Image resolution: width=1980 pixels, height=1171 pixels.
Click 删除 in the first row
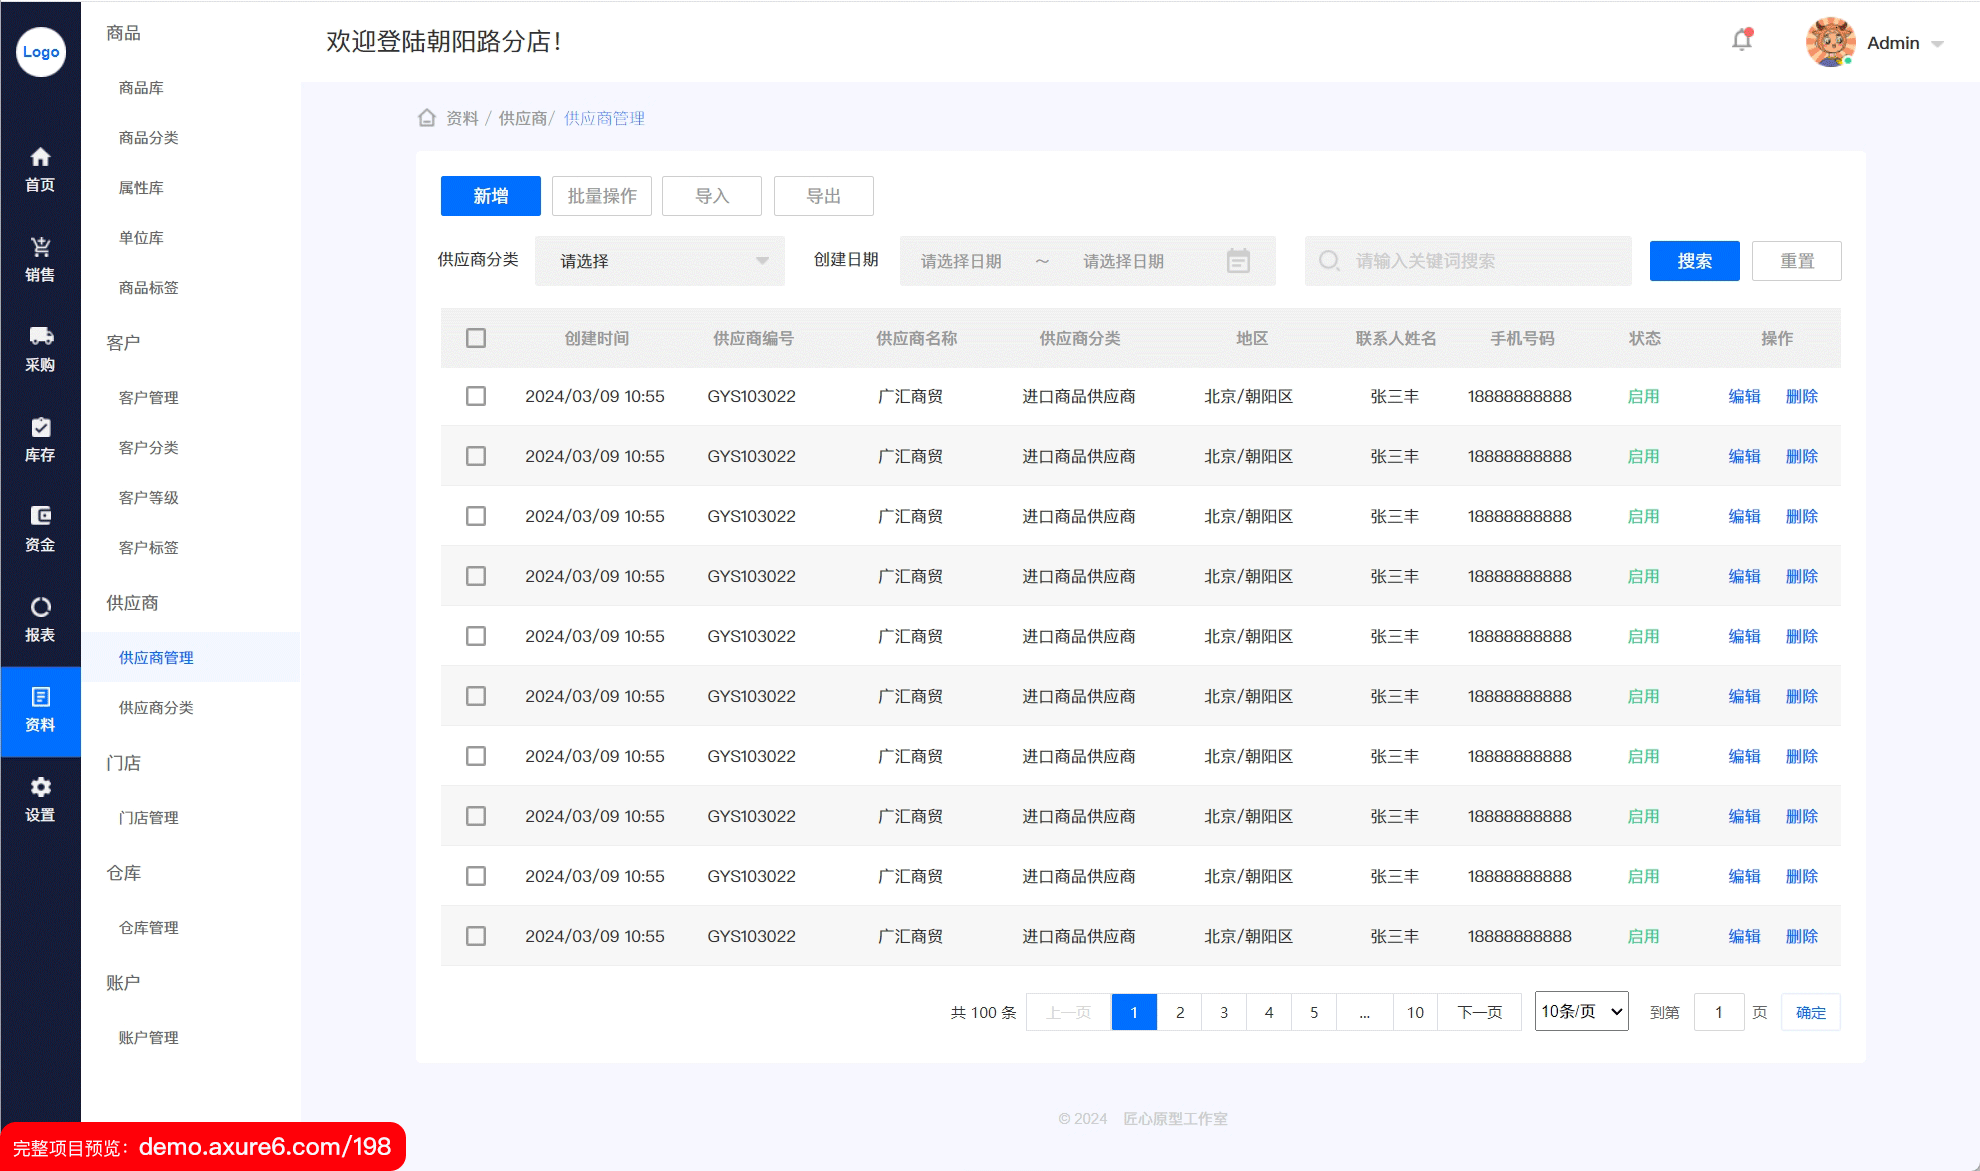point(1802,396)
